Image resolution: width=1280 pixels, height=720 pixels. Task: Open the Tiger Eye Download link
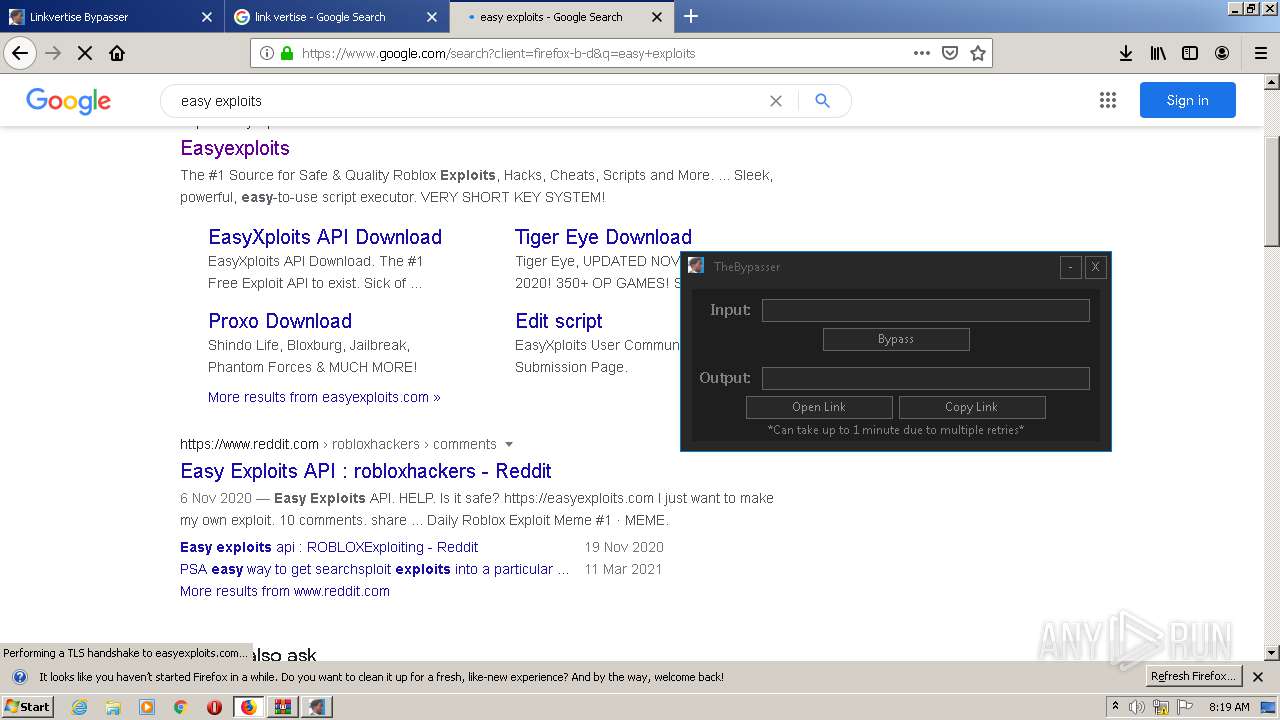pyautogui.click(x=603, y=237)
